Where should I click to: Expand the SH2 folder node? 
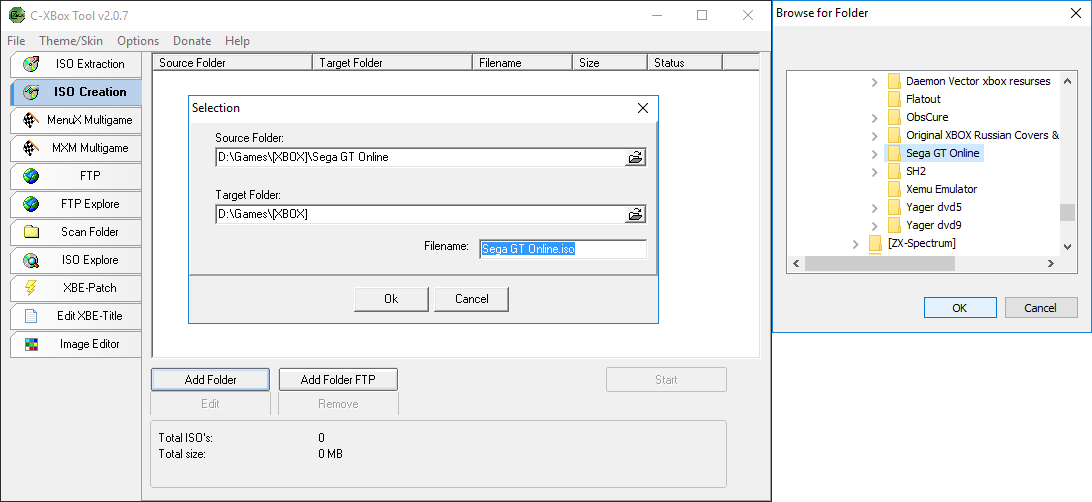(875, 171)
